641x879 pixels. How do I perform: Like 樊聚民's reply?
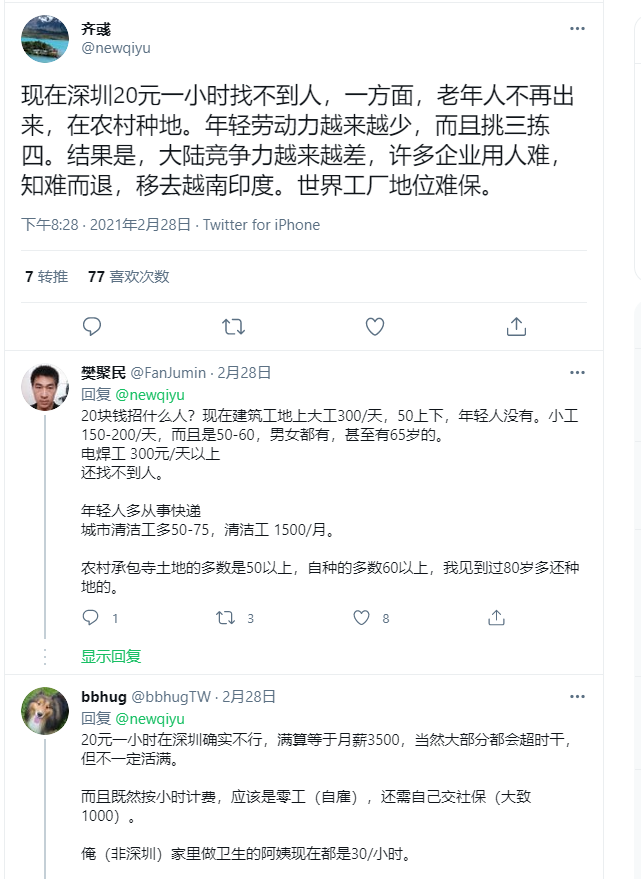pyautogui.click(x=362, y=618)
